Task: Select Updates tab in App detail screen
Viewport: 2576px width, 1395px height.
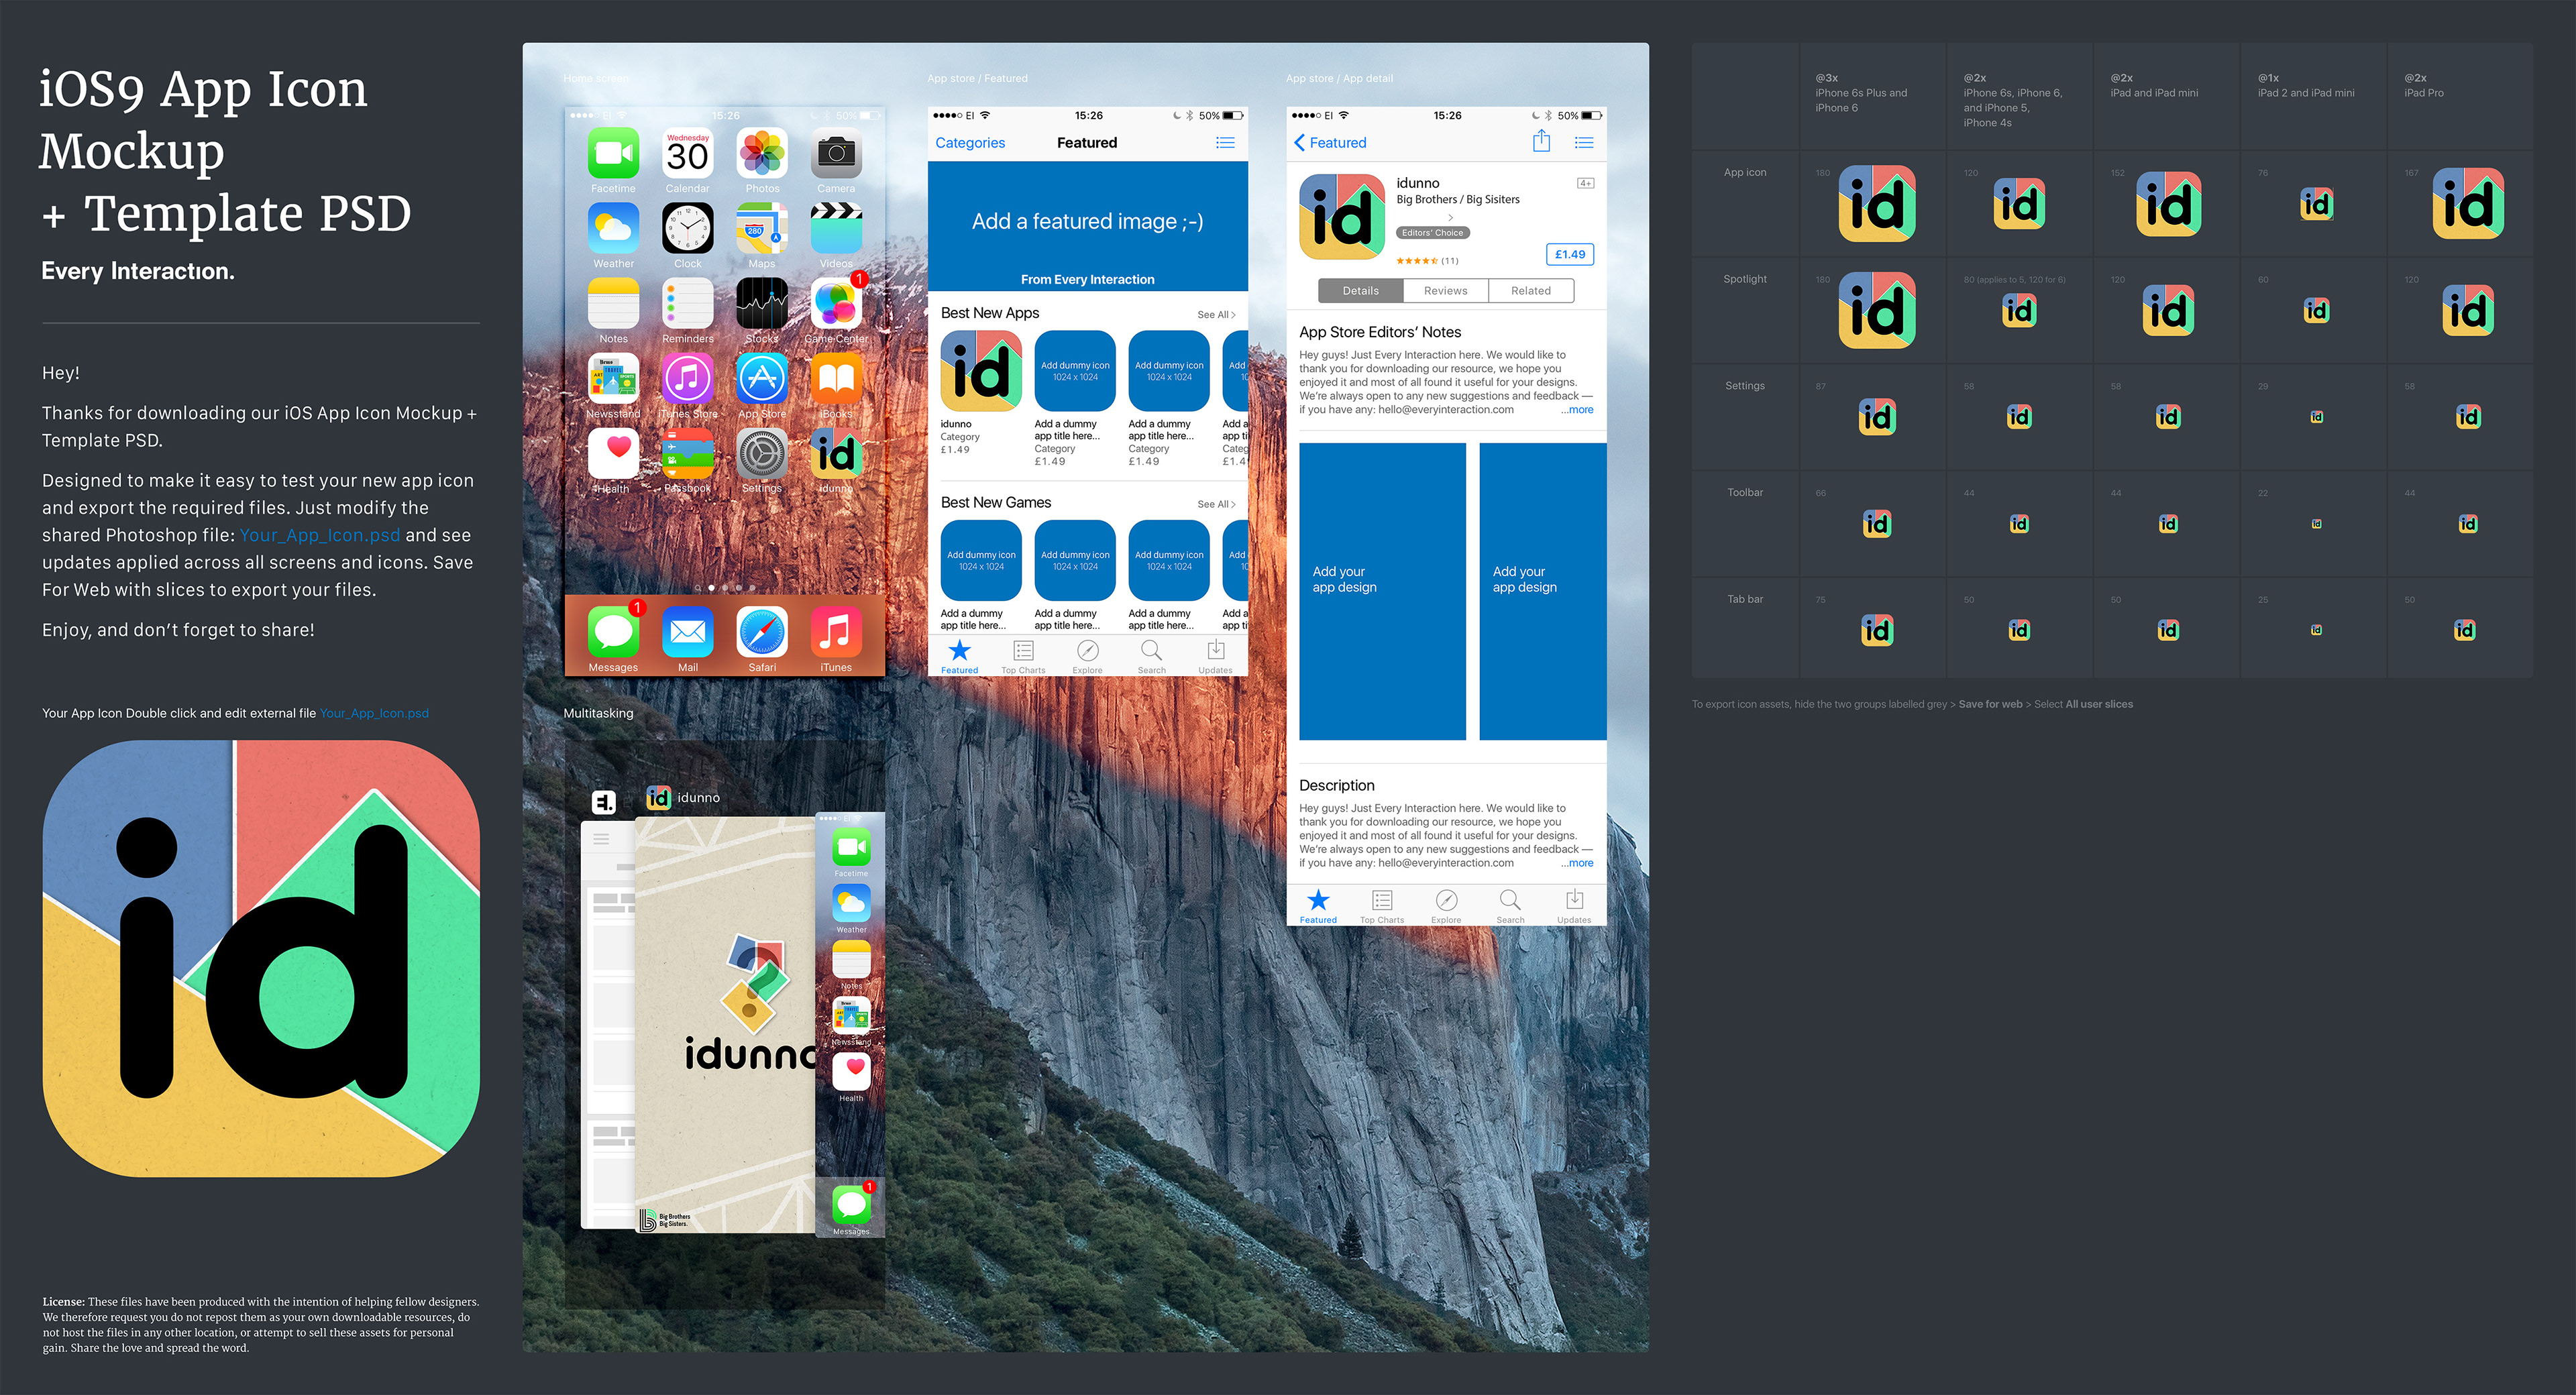Action: (x=1574, y=906)
